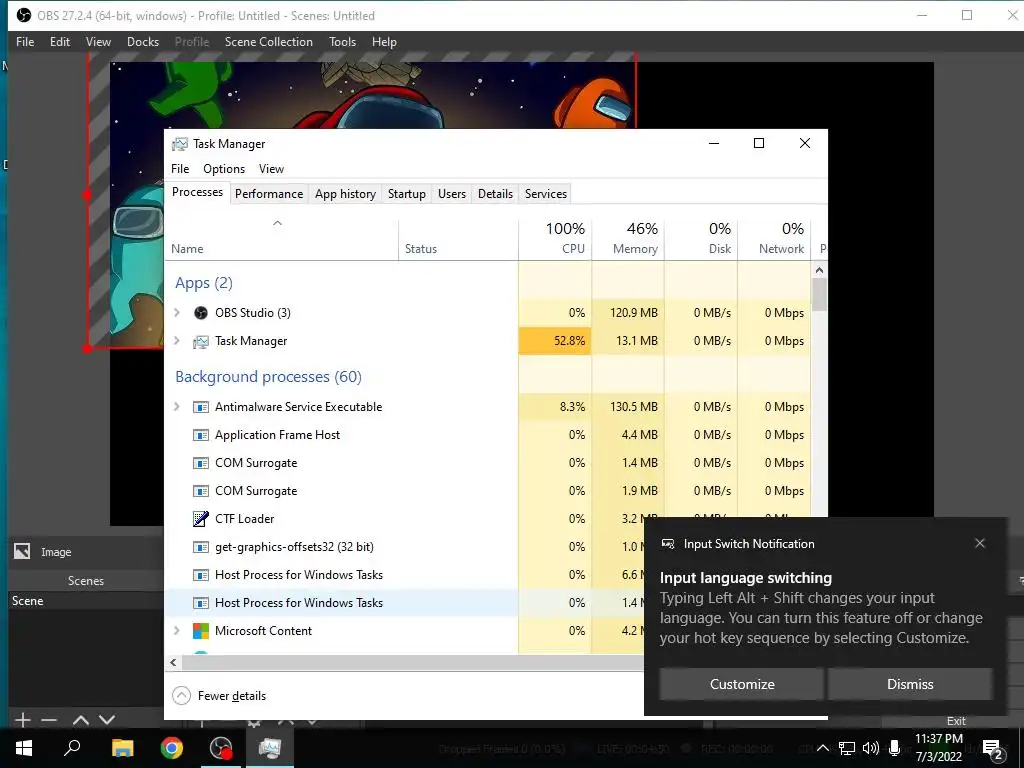Click the 130.5 MB memory cell
Viewport: 1024px width, 768px height.
[x=628, y=407]
